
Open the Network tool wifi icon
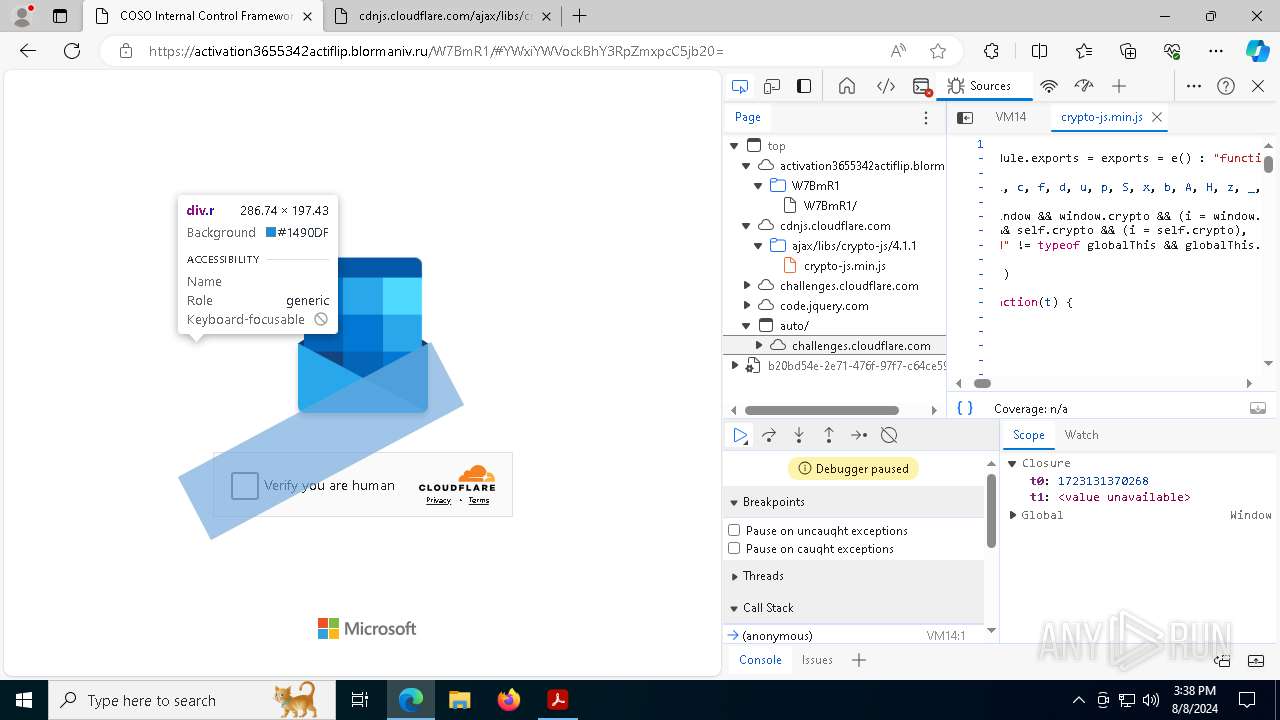[x=1049, y=86]
